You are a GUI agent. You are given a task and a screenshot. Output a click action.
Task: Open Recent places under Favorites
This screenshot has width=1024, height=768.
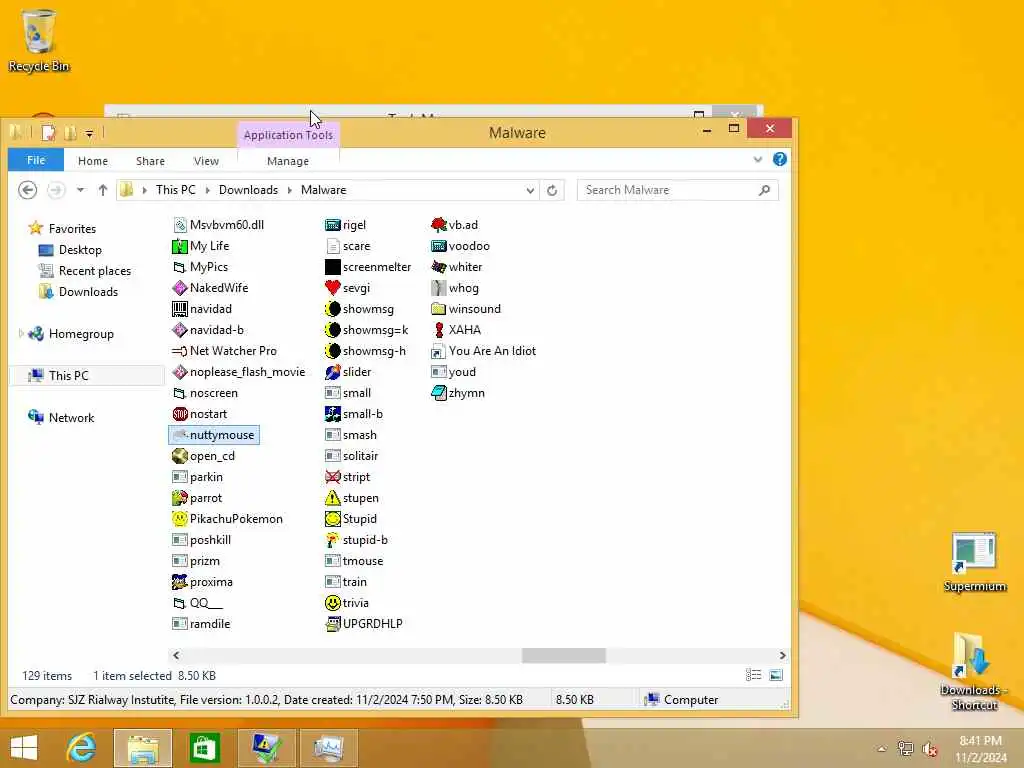pyautogui.click(x=95, y=270)
